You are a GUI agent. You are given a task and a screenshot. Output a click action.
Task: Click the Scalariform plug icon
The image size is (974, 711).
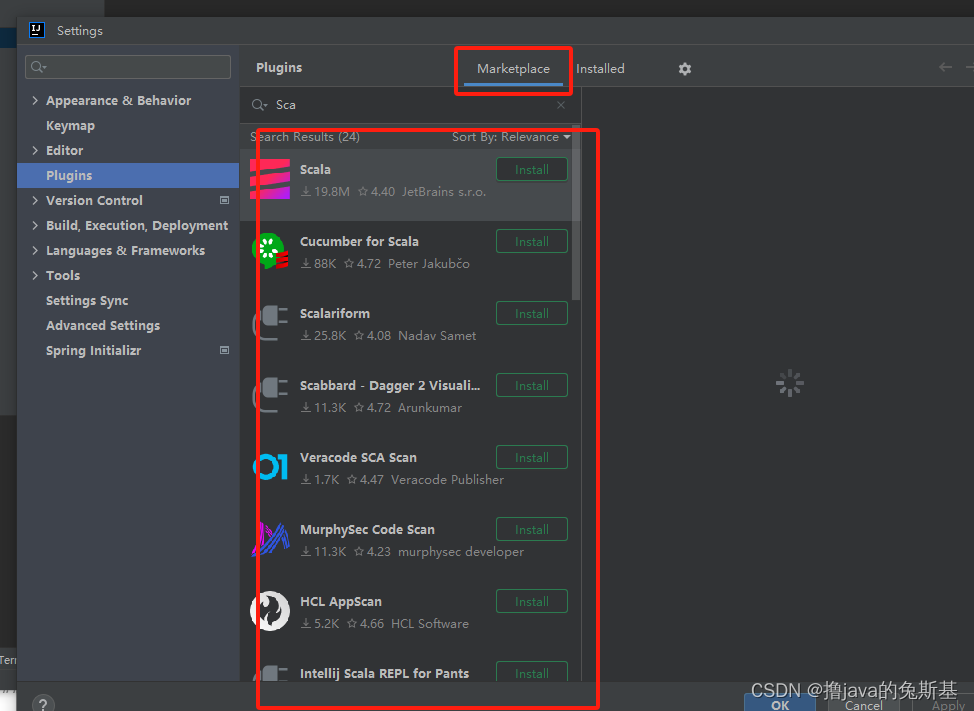point(270,323)
